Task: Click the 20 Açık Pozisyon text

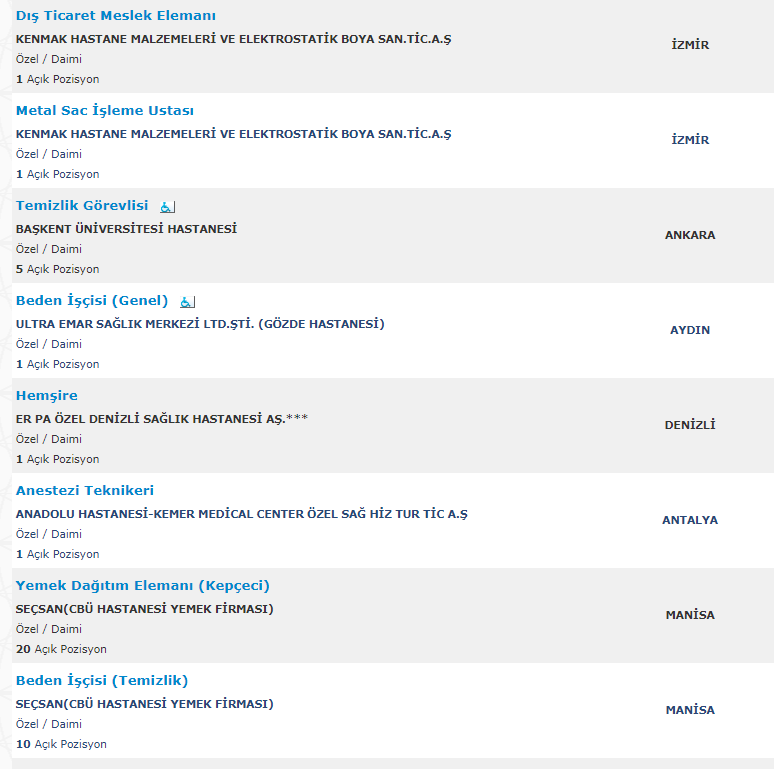Action: [x=61, y=649]
